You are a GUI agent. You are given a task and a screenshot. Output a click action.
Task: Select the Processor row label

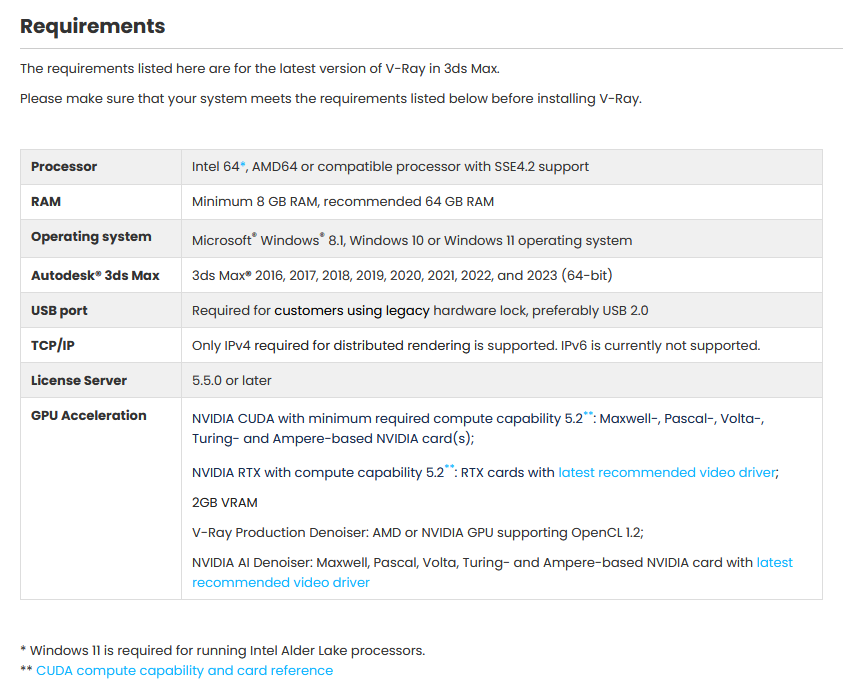64,167
